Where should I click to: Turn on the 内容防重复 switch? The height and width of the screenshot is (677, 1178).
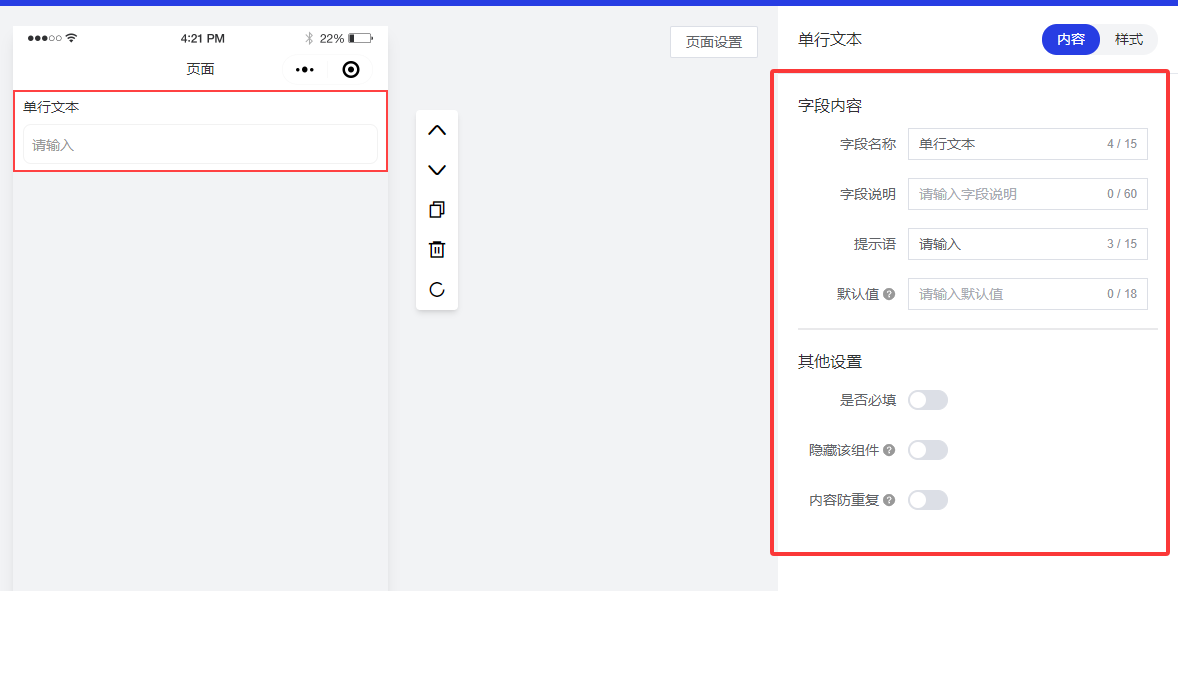[927, 500]
